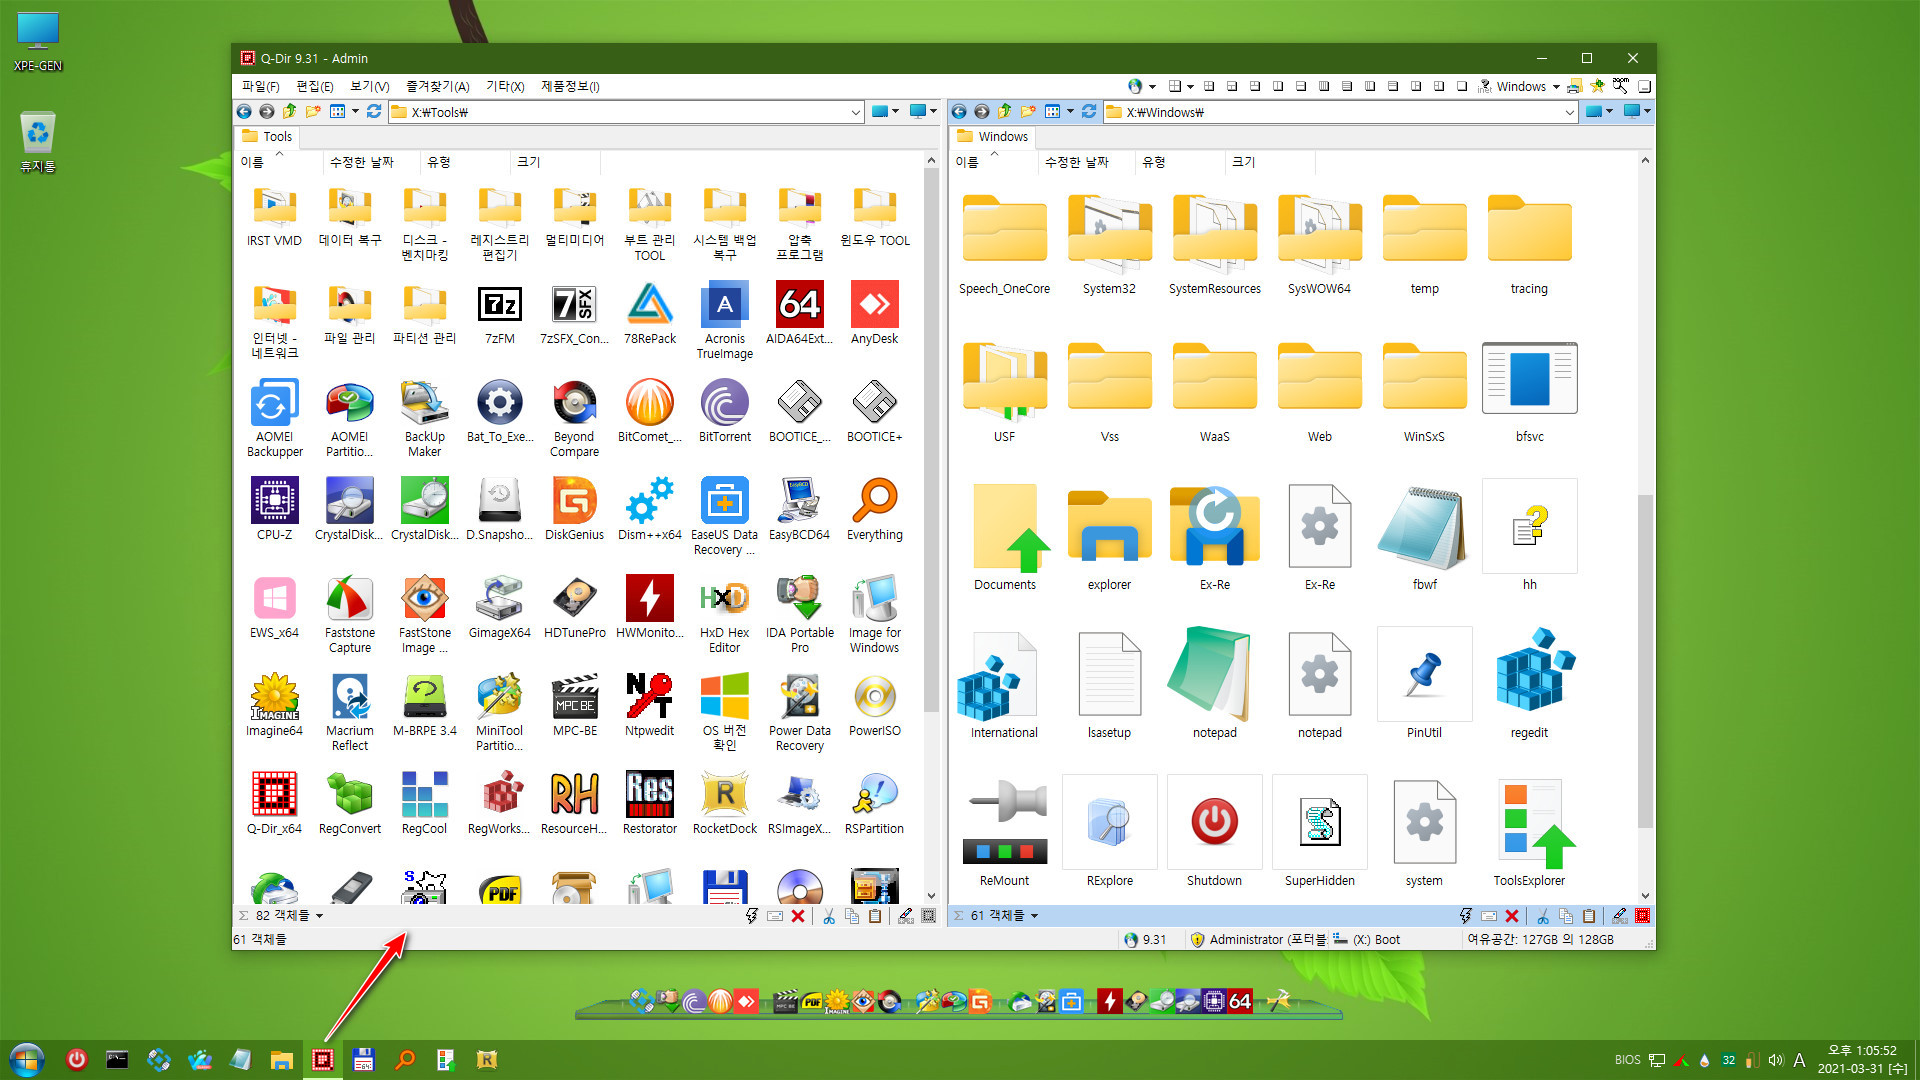
Task: Select Shutdown in the Windows pane
Action: pyautogui.click(x=1214, y=832)
